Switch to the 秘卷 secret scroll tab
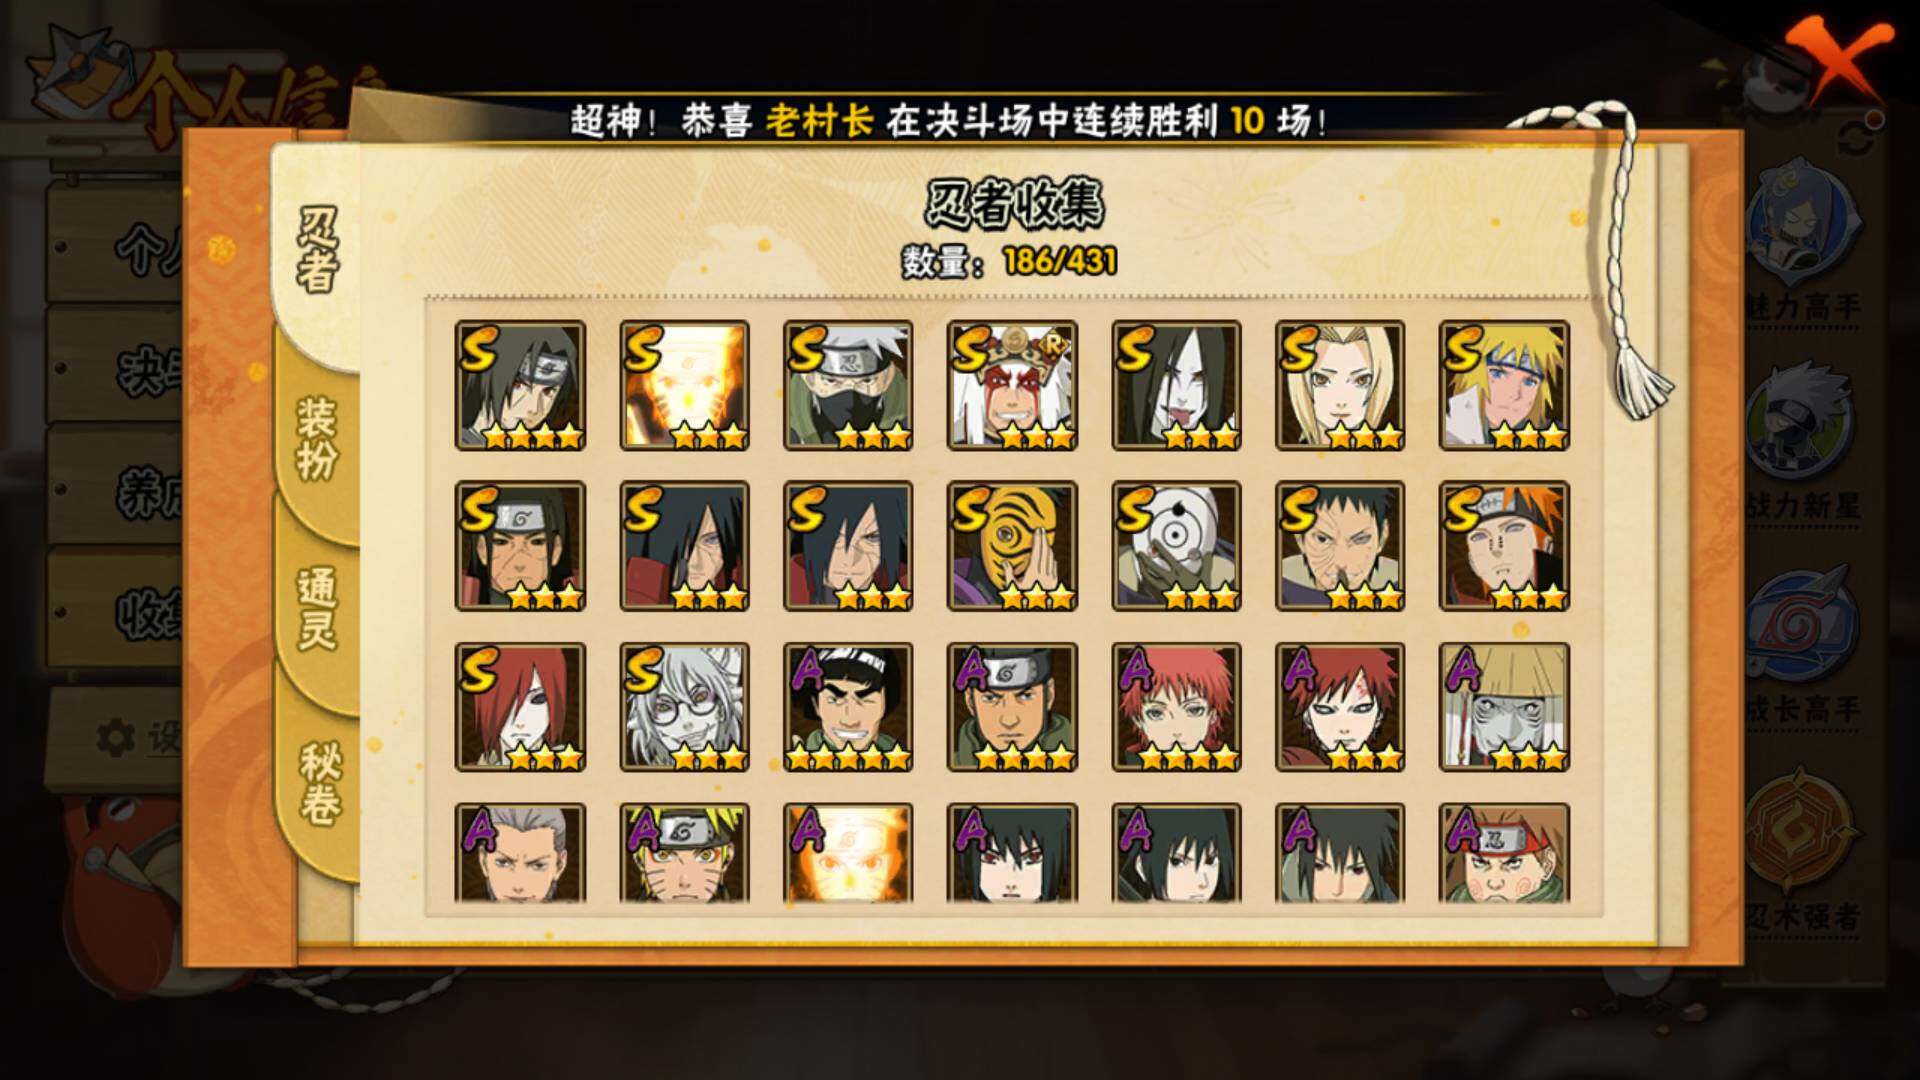1920x1080 pixels. tap(319, 784)
